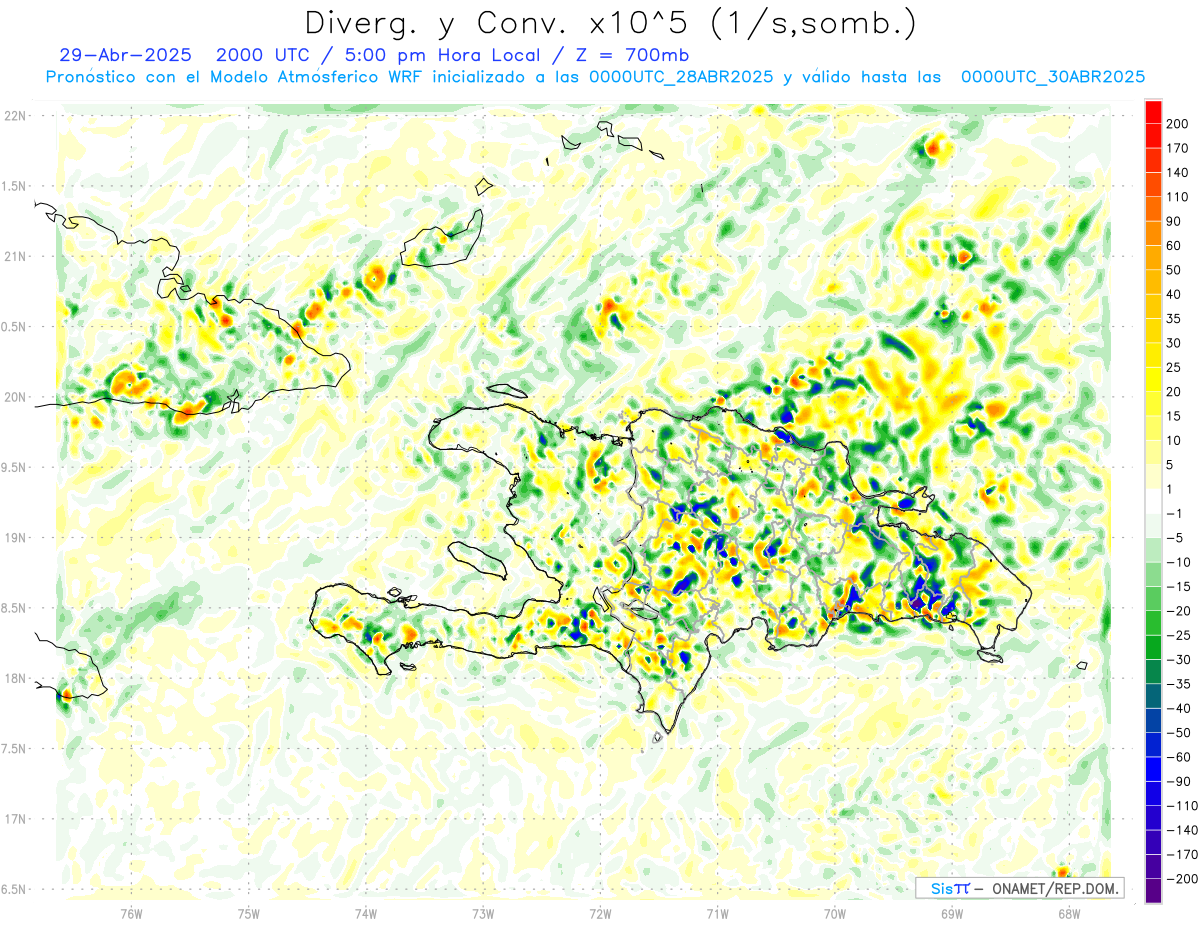
Task: Click the positive '15' color scale label
Action: click(1174, 416)
